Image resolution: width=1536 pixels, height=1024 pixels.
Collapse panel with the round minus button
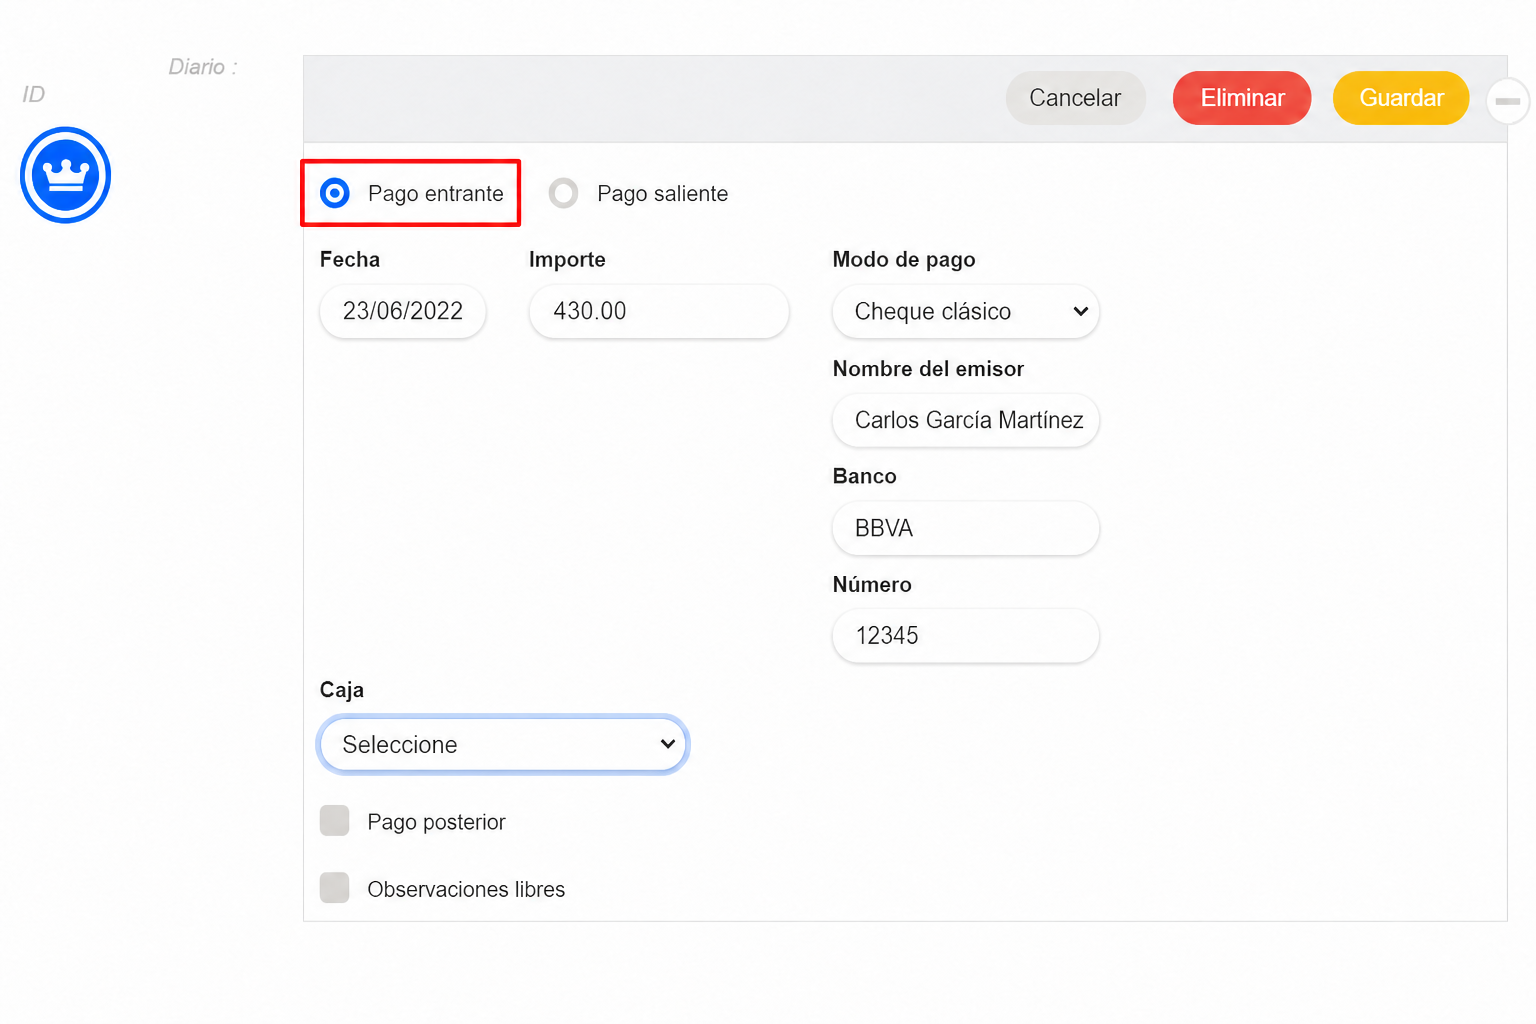point(1508,101)
